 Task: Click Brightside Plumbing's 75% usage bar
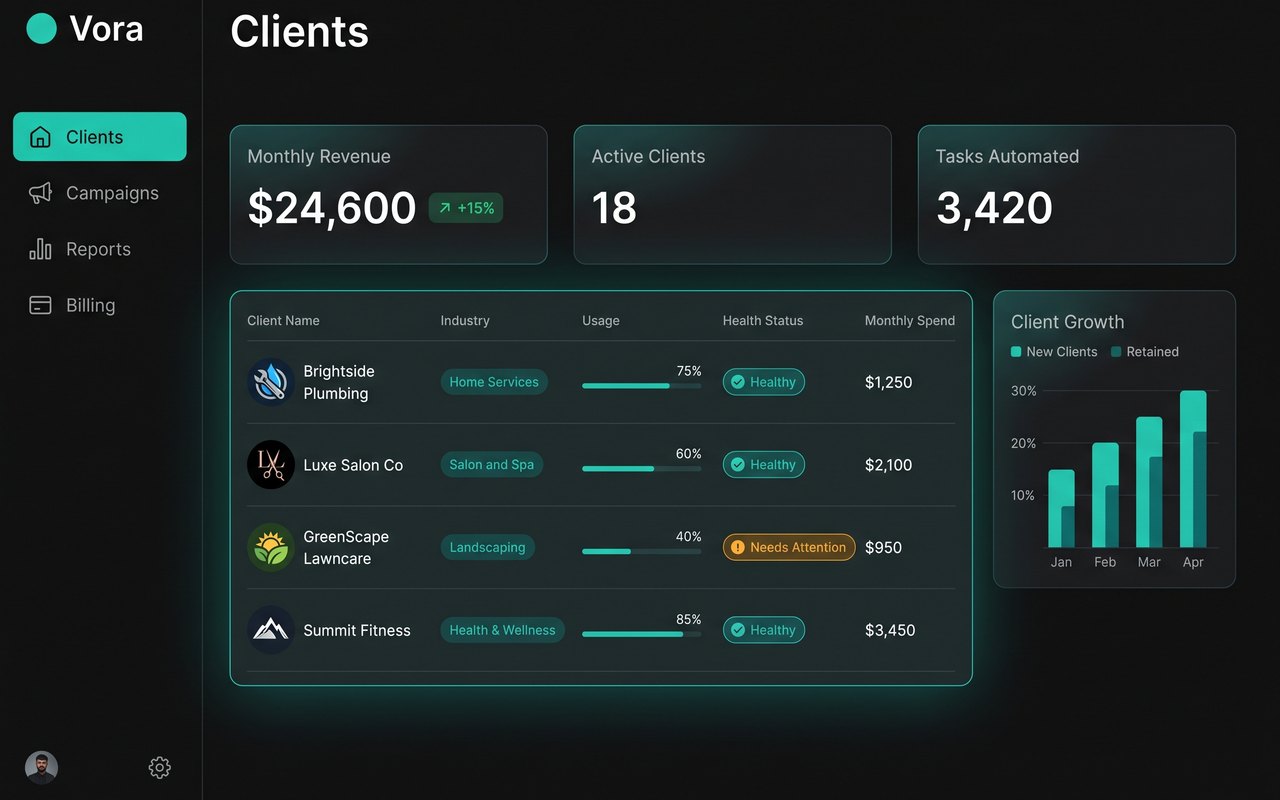(x=641, y=385)
